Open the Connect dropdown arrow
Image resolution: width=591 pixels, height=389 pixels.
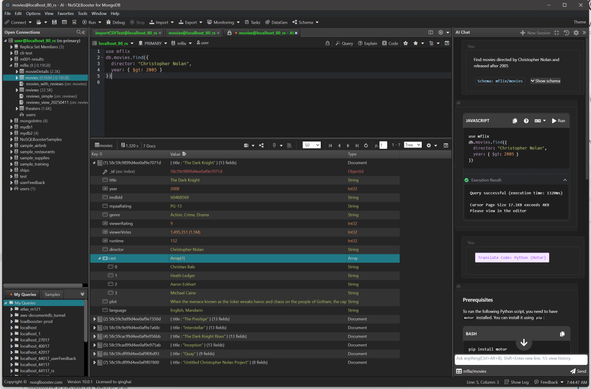(30, 22)
